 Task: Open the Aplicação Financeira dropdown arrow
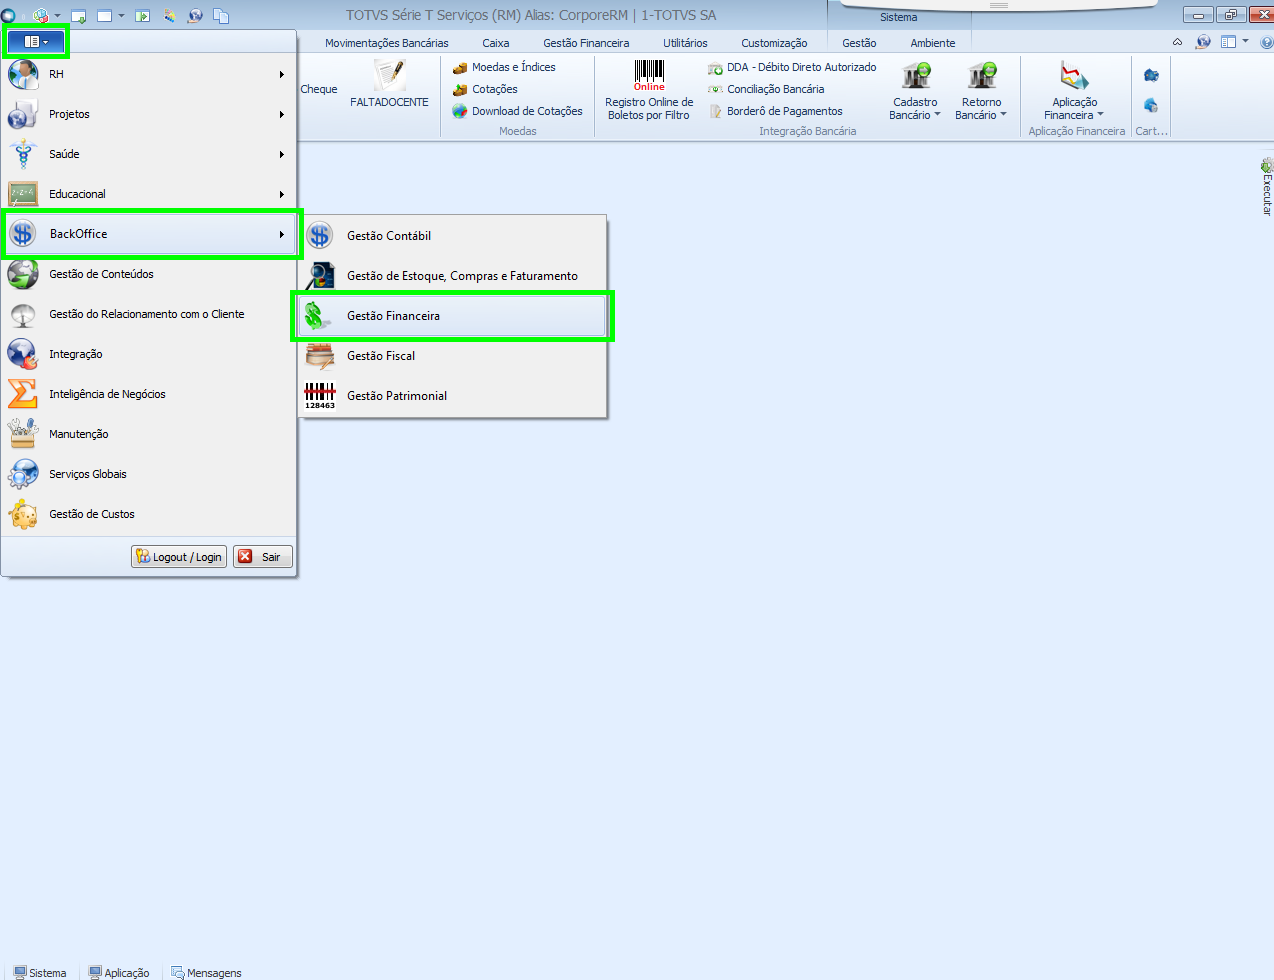point(1100,115)
